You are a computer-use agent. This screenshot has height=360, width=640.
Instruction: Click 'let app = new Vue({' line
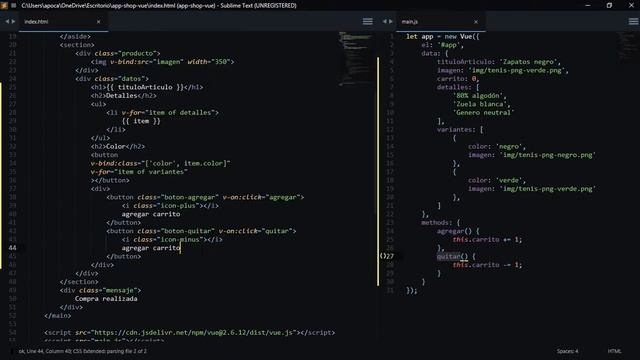click(x=442, y=36)
